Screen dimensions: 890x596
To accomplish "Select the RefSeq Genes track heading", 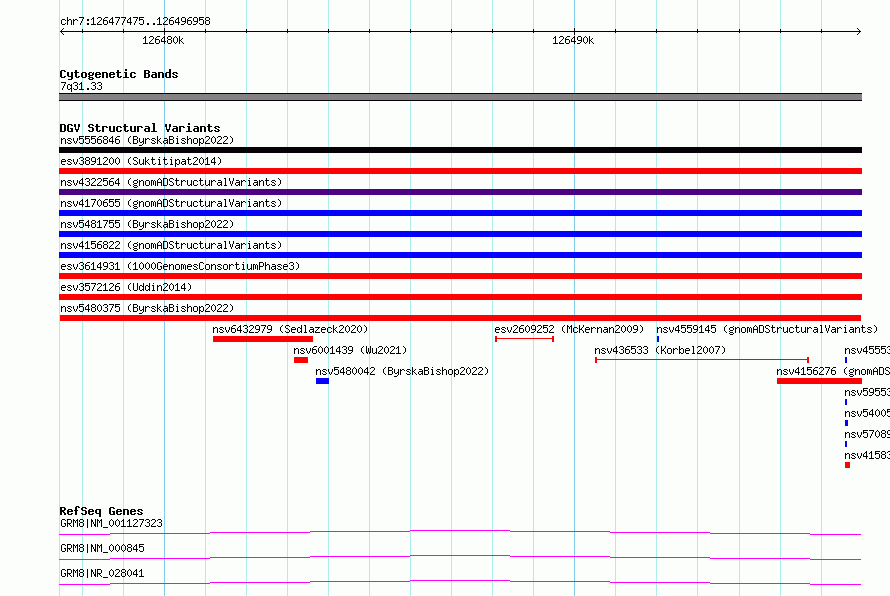I will (101, 511).
